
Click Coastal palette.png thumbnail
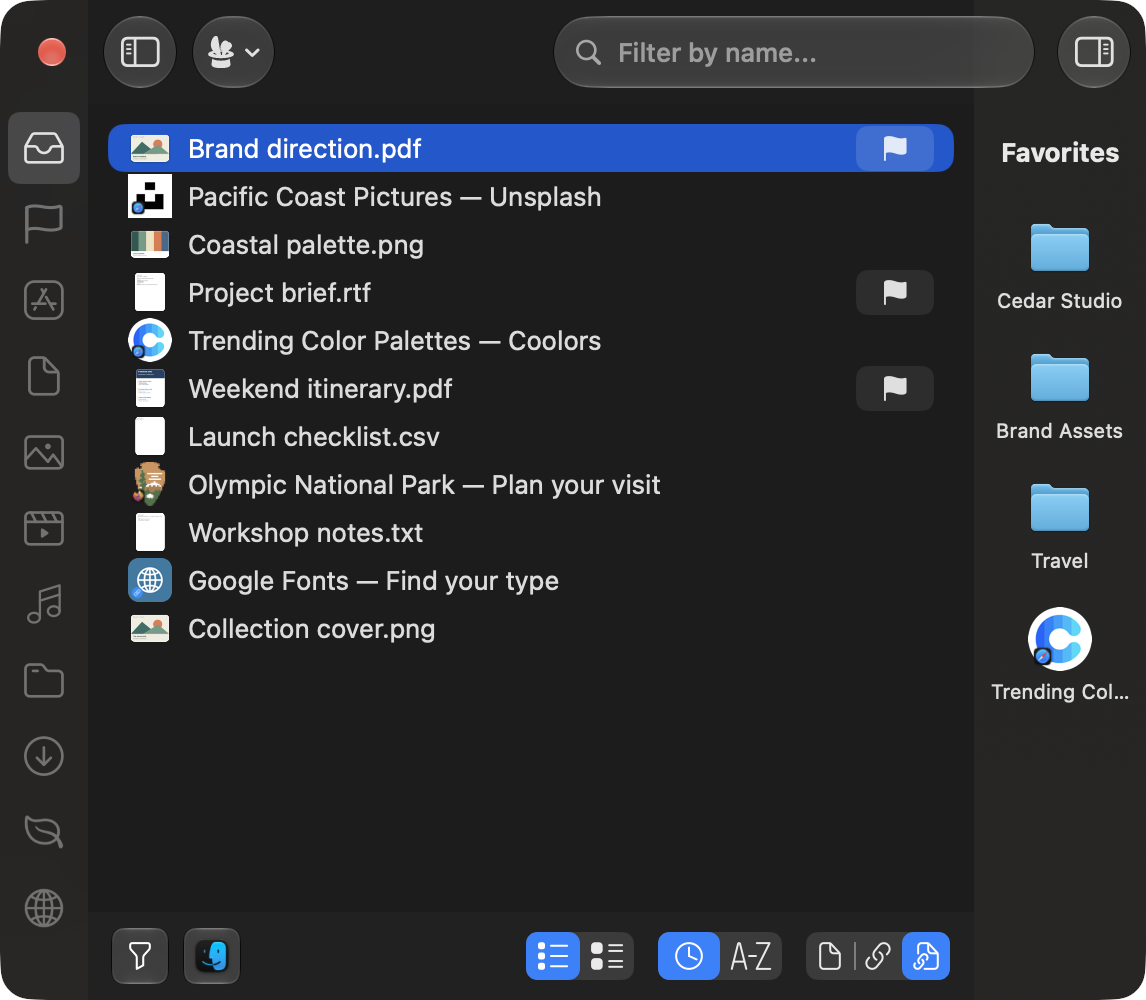[x=150, y=245]
